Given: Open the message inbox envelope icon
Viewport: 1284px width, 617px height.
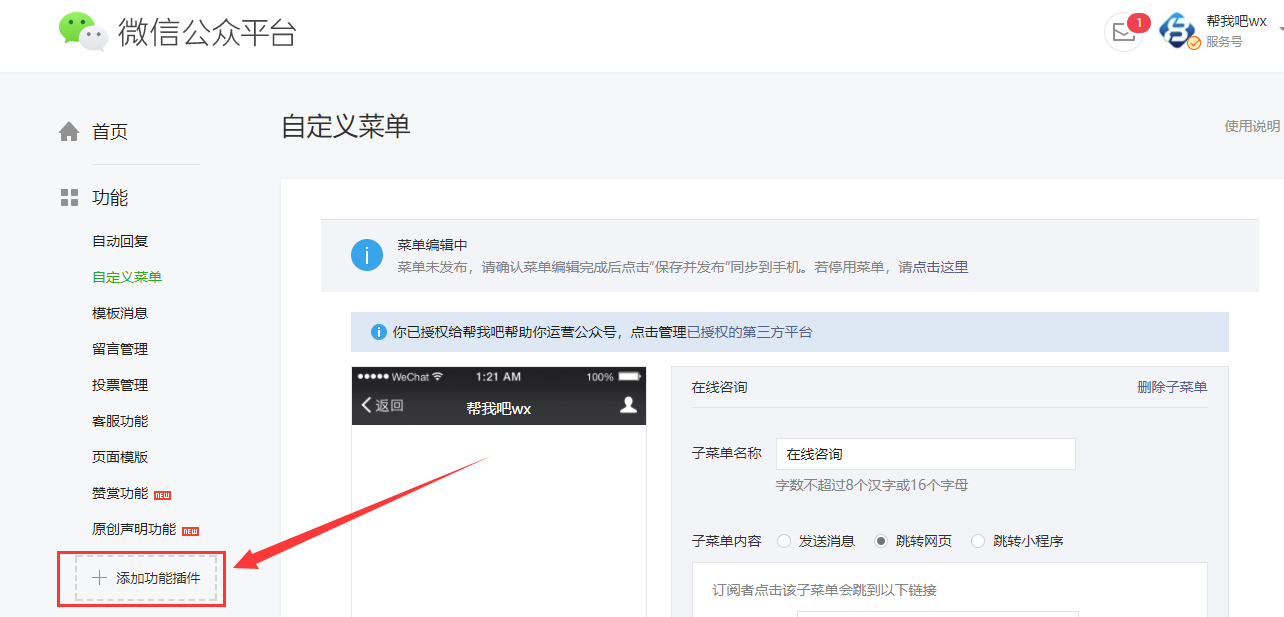Looking at the screenshot, I should tap(1123, 33).
